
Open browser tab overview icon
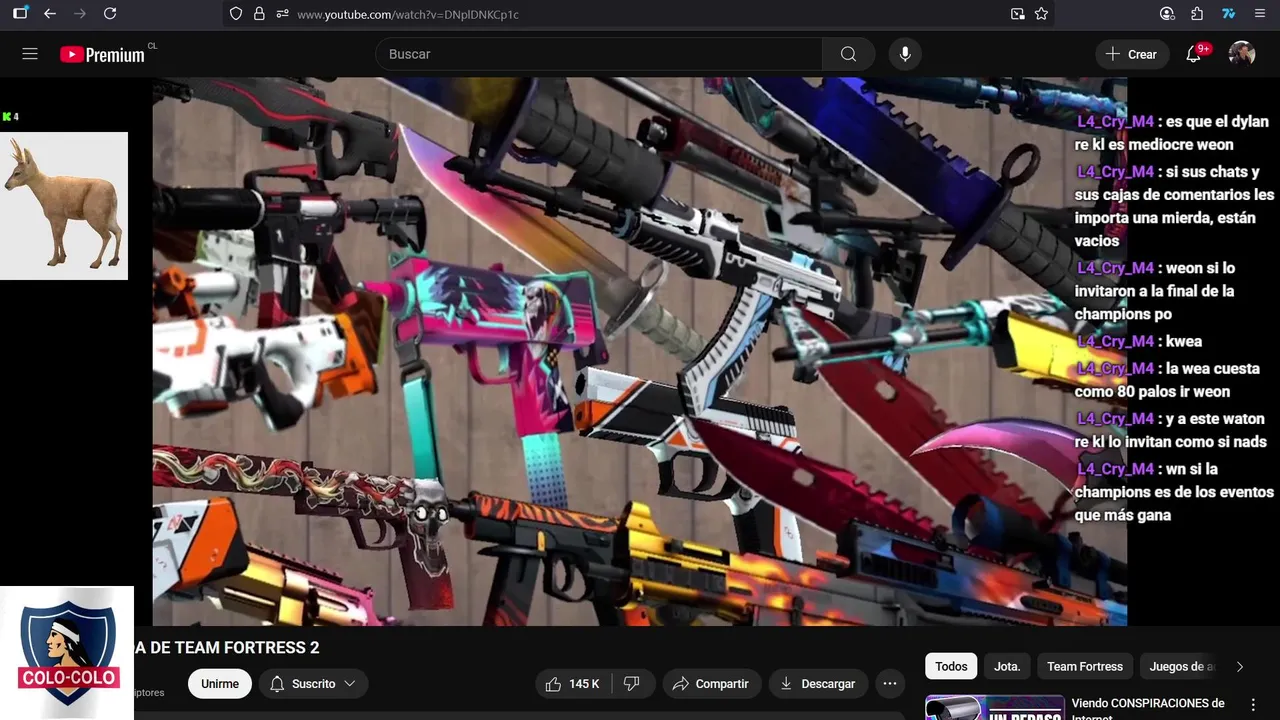20,14
